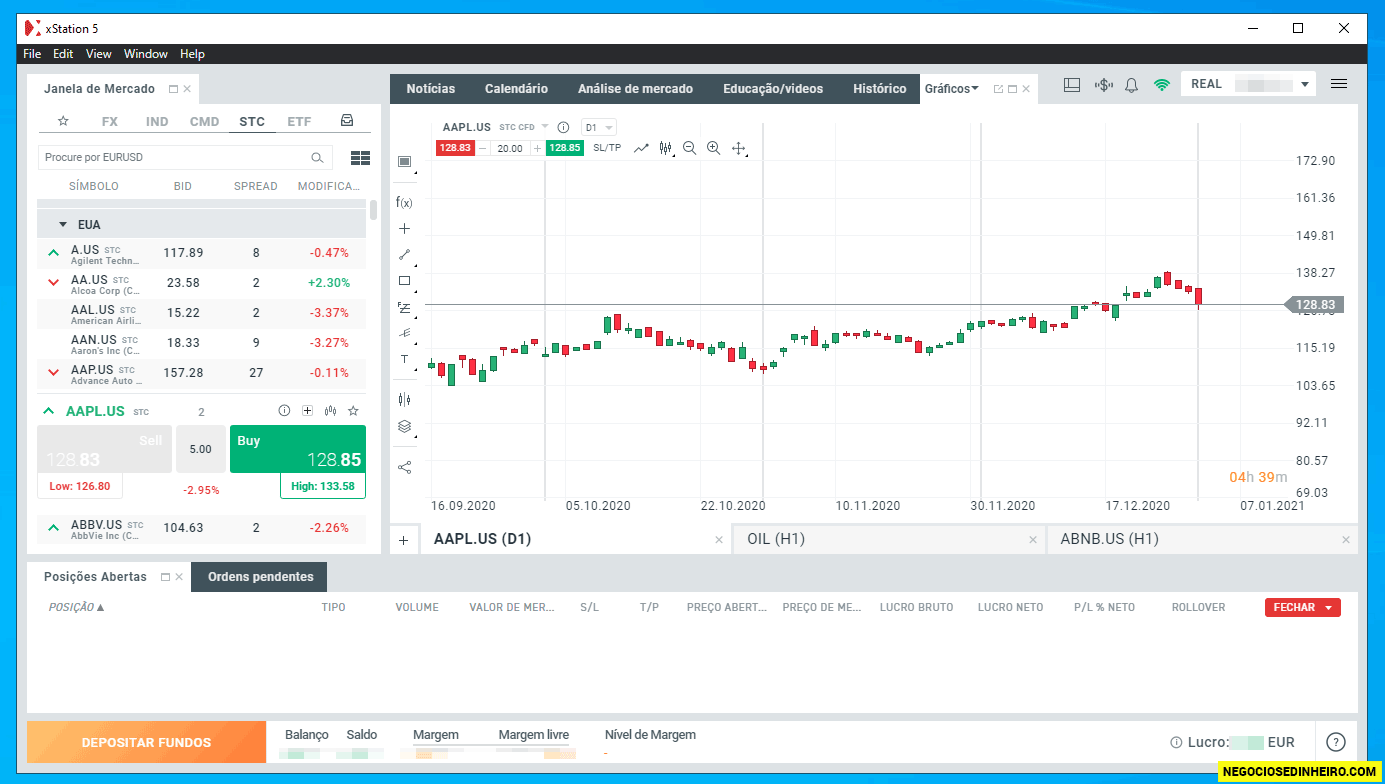
Task: Expand the ABBV.US row
Action: [53, 527]
